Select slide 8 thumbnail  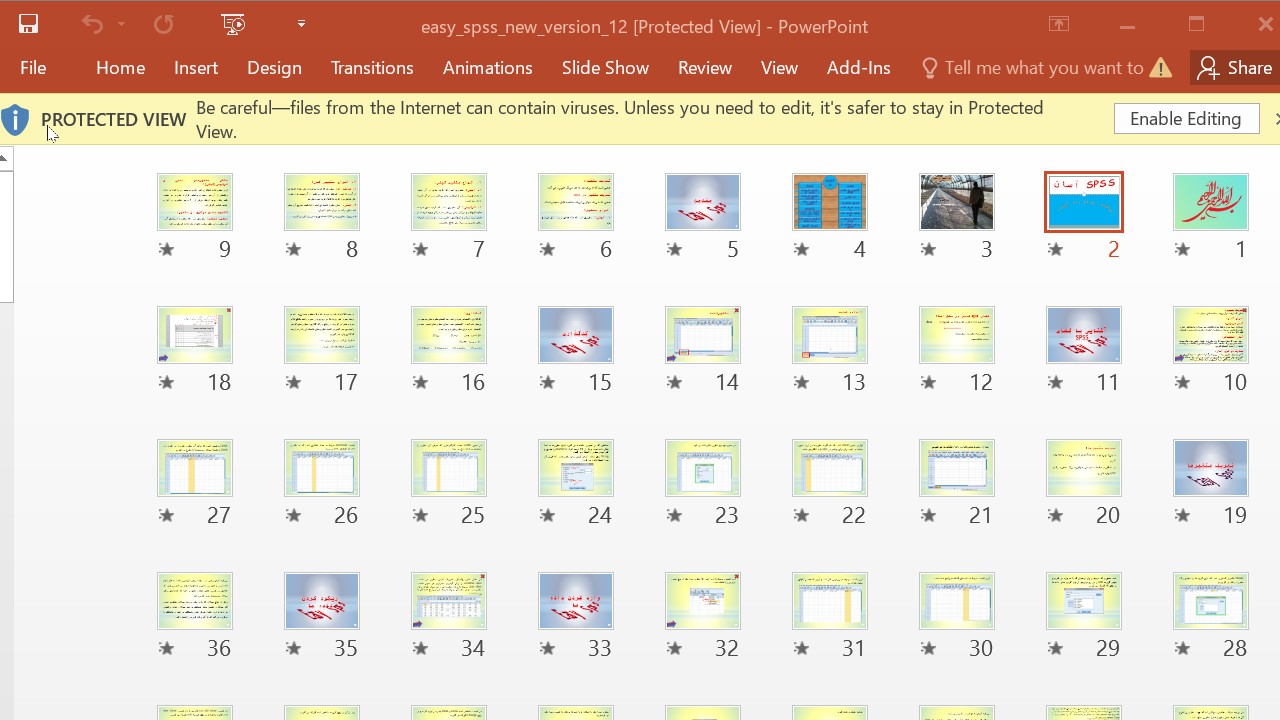tap(321, 202)
